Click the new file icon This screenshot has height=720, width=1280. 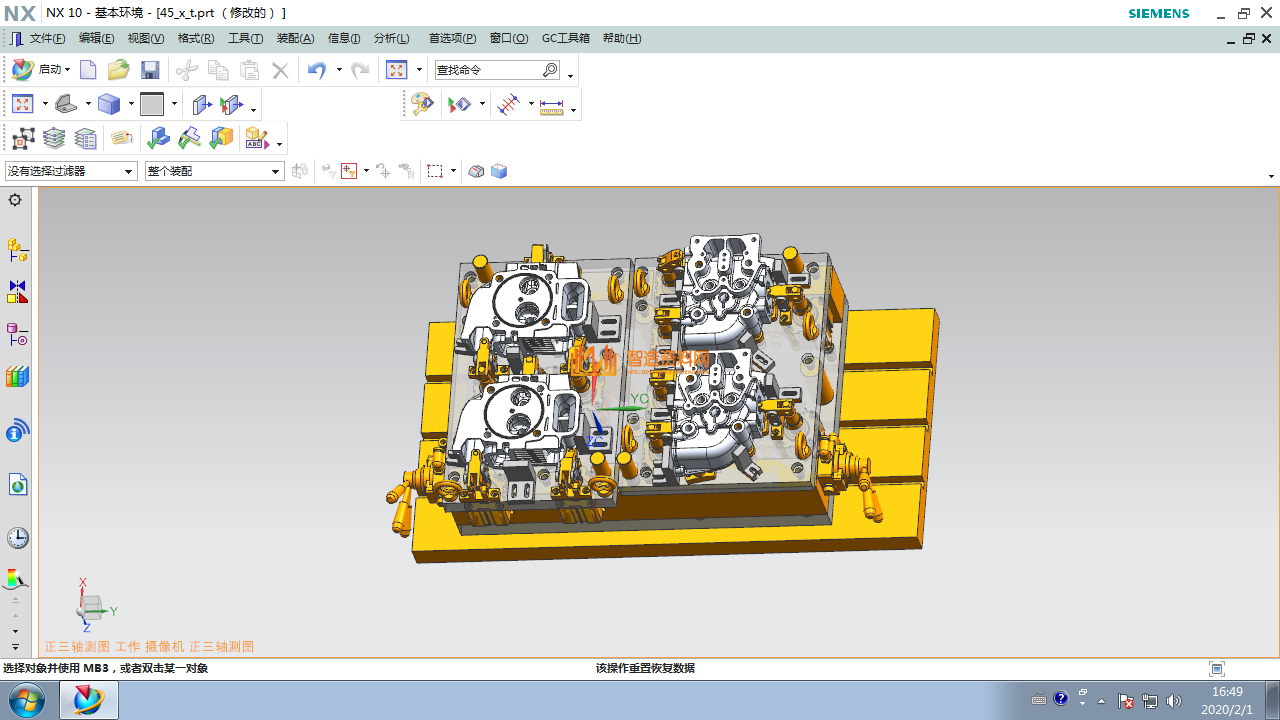88,70
